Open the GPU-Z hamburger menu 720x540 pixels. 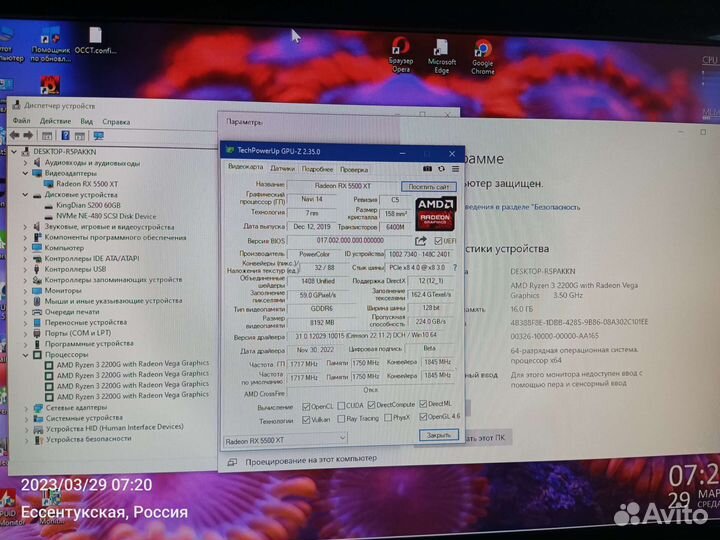point(455,169)
